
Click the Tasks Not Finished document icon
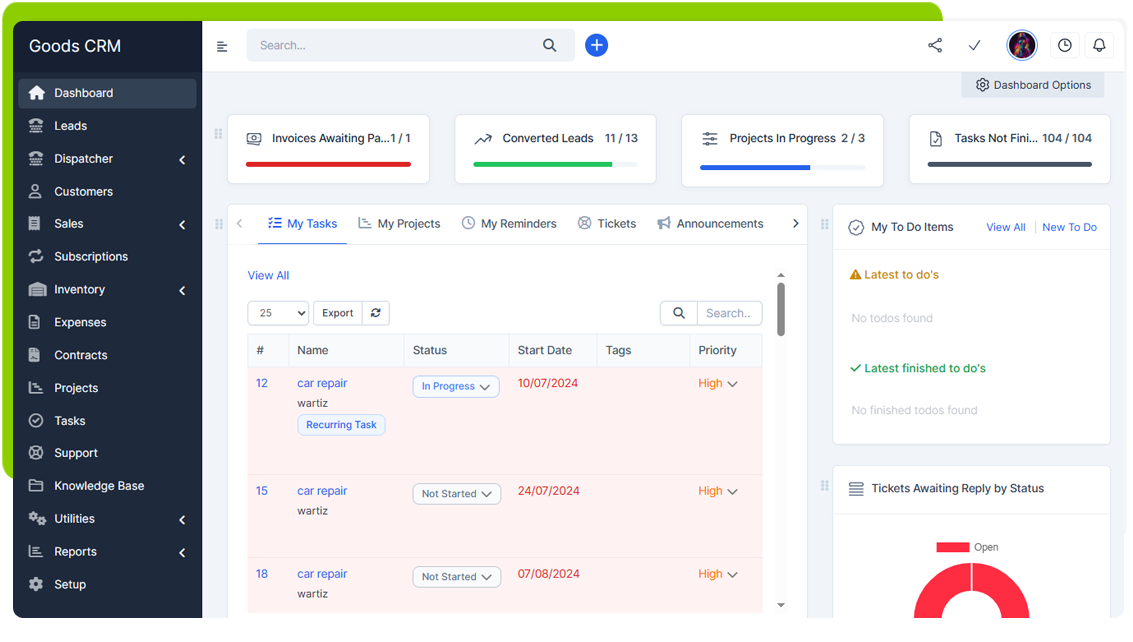(936, 139)
